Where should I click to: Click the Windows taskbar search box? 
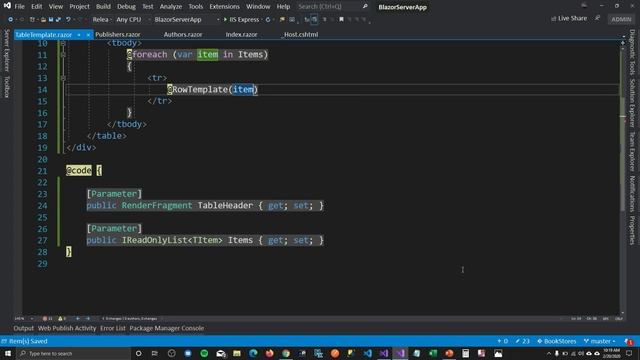pos(73,353)
